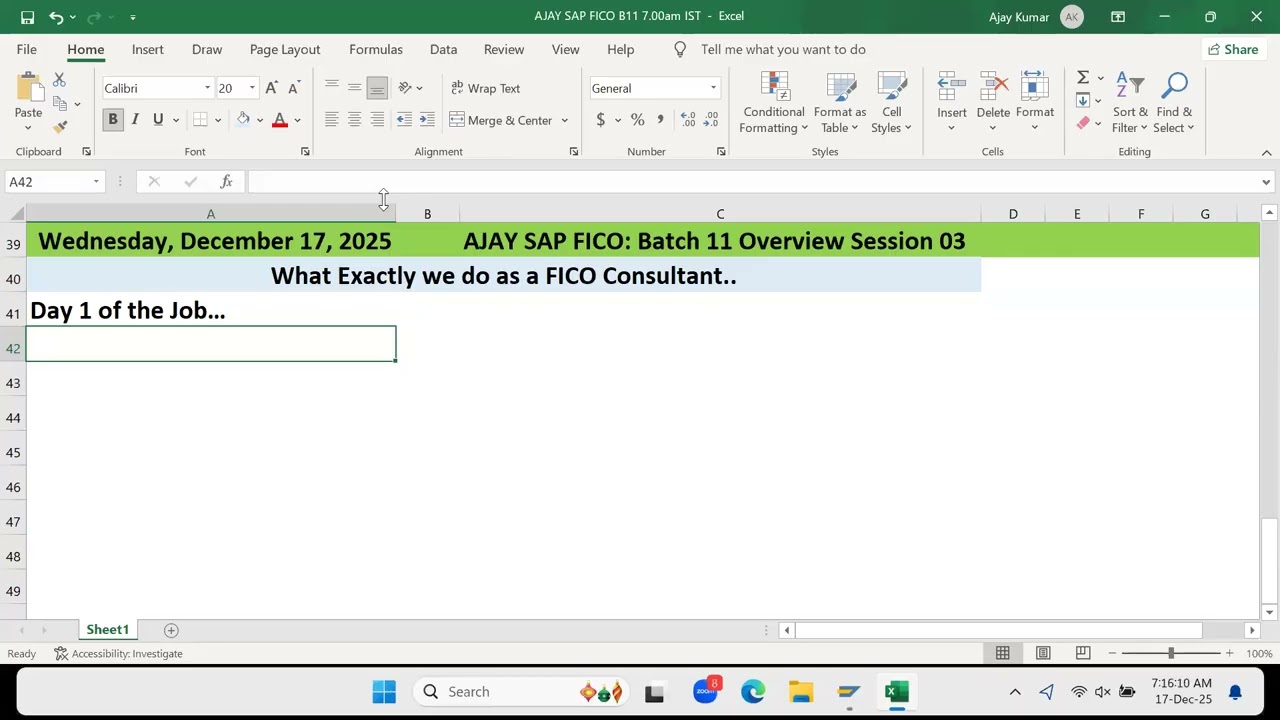This screenshot has height=720, width=1280.
Task: Click the Orientation text angle icon
Action: tap(405, 88)
